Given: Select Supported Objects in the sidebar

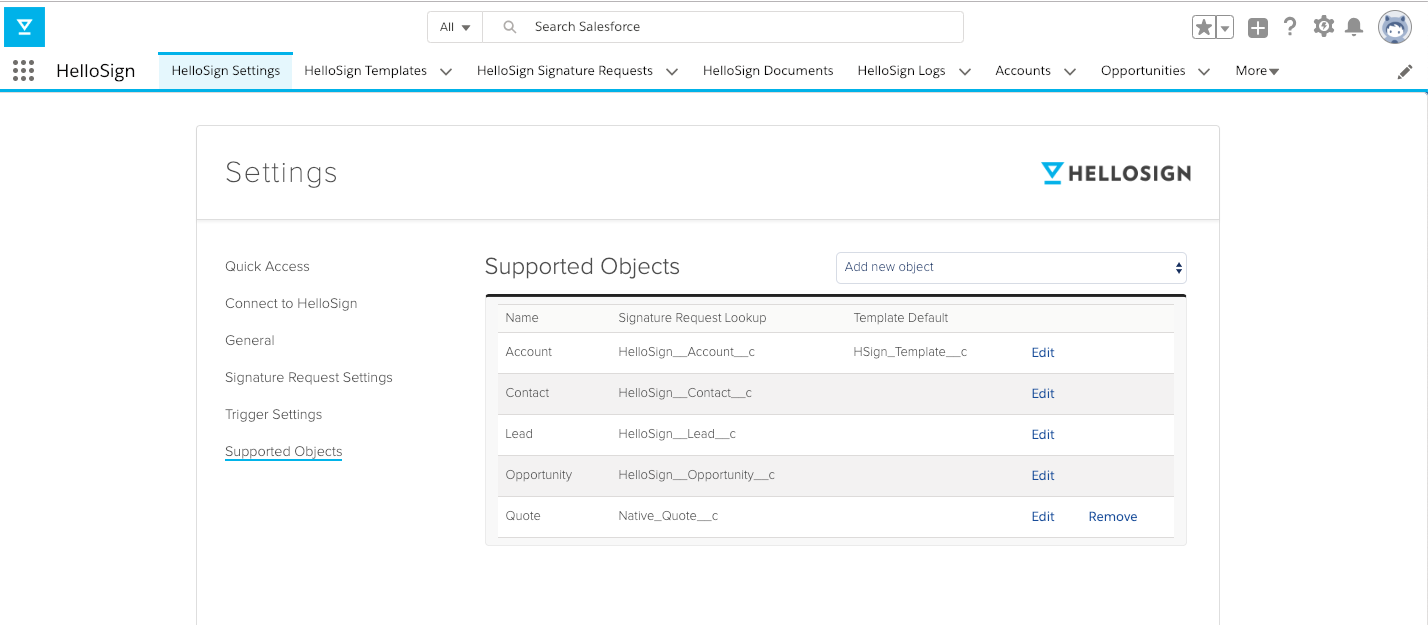Looking at the screenshot, I should point(284,451).
